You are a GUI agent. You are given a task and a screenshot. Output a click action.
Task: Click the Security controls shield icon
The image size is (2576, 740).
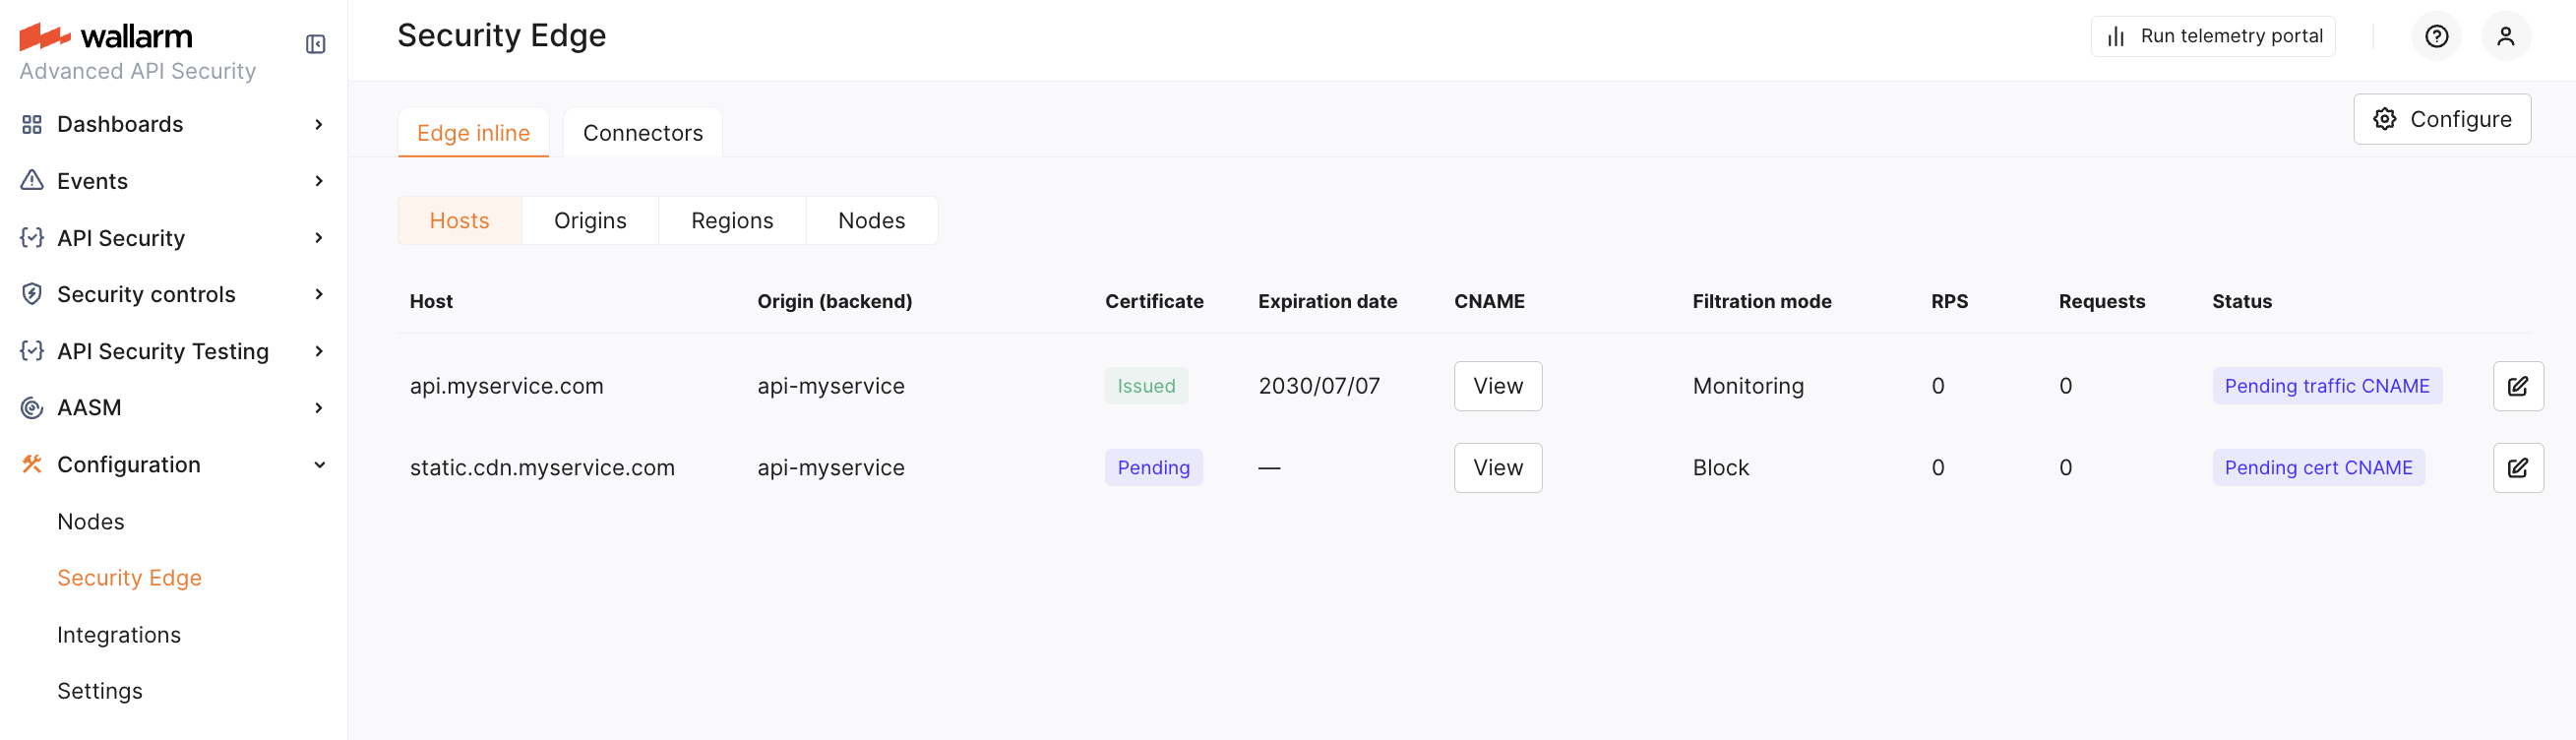tap(32, 294)
